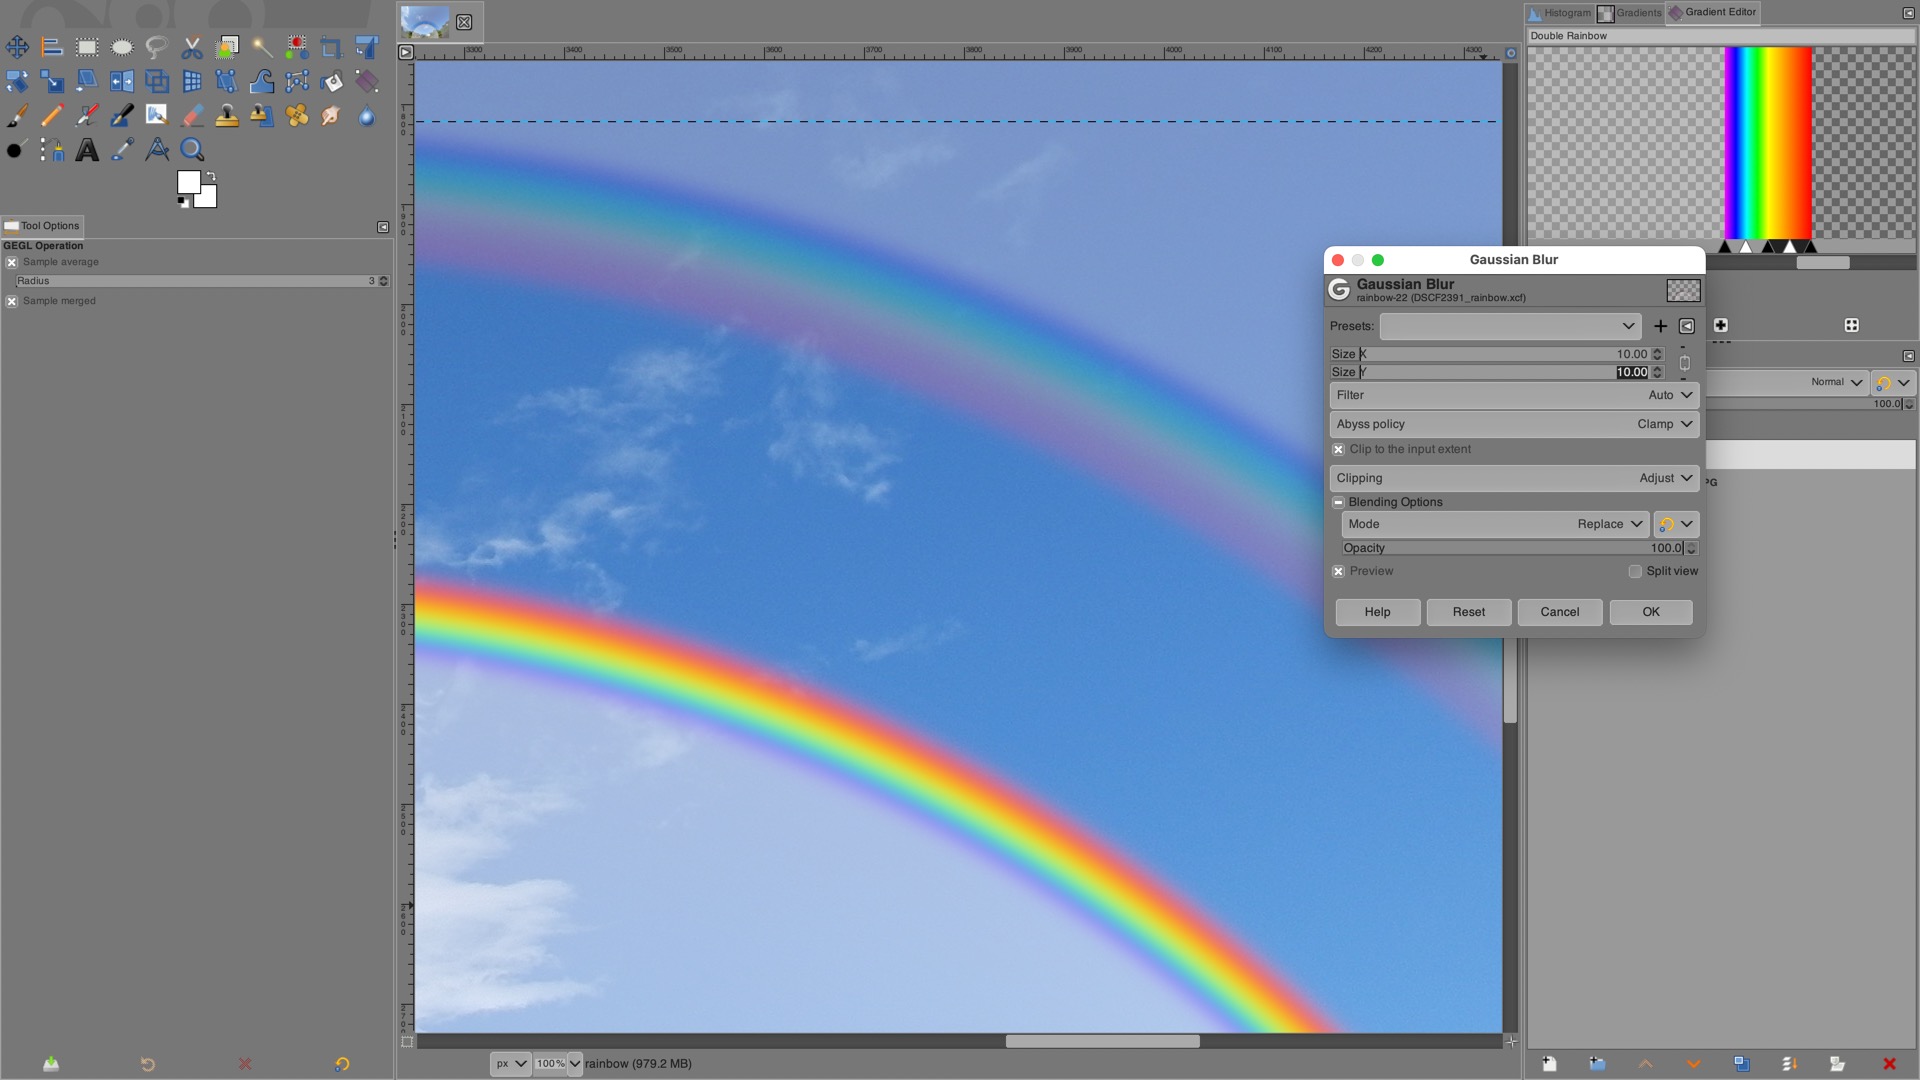This screenshot has width=1920, height=1080.
Task: Select the Gradient Editor tab
Action: click(x=1712, y=13)
